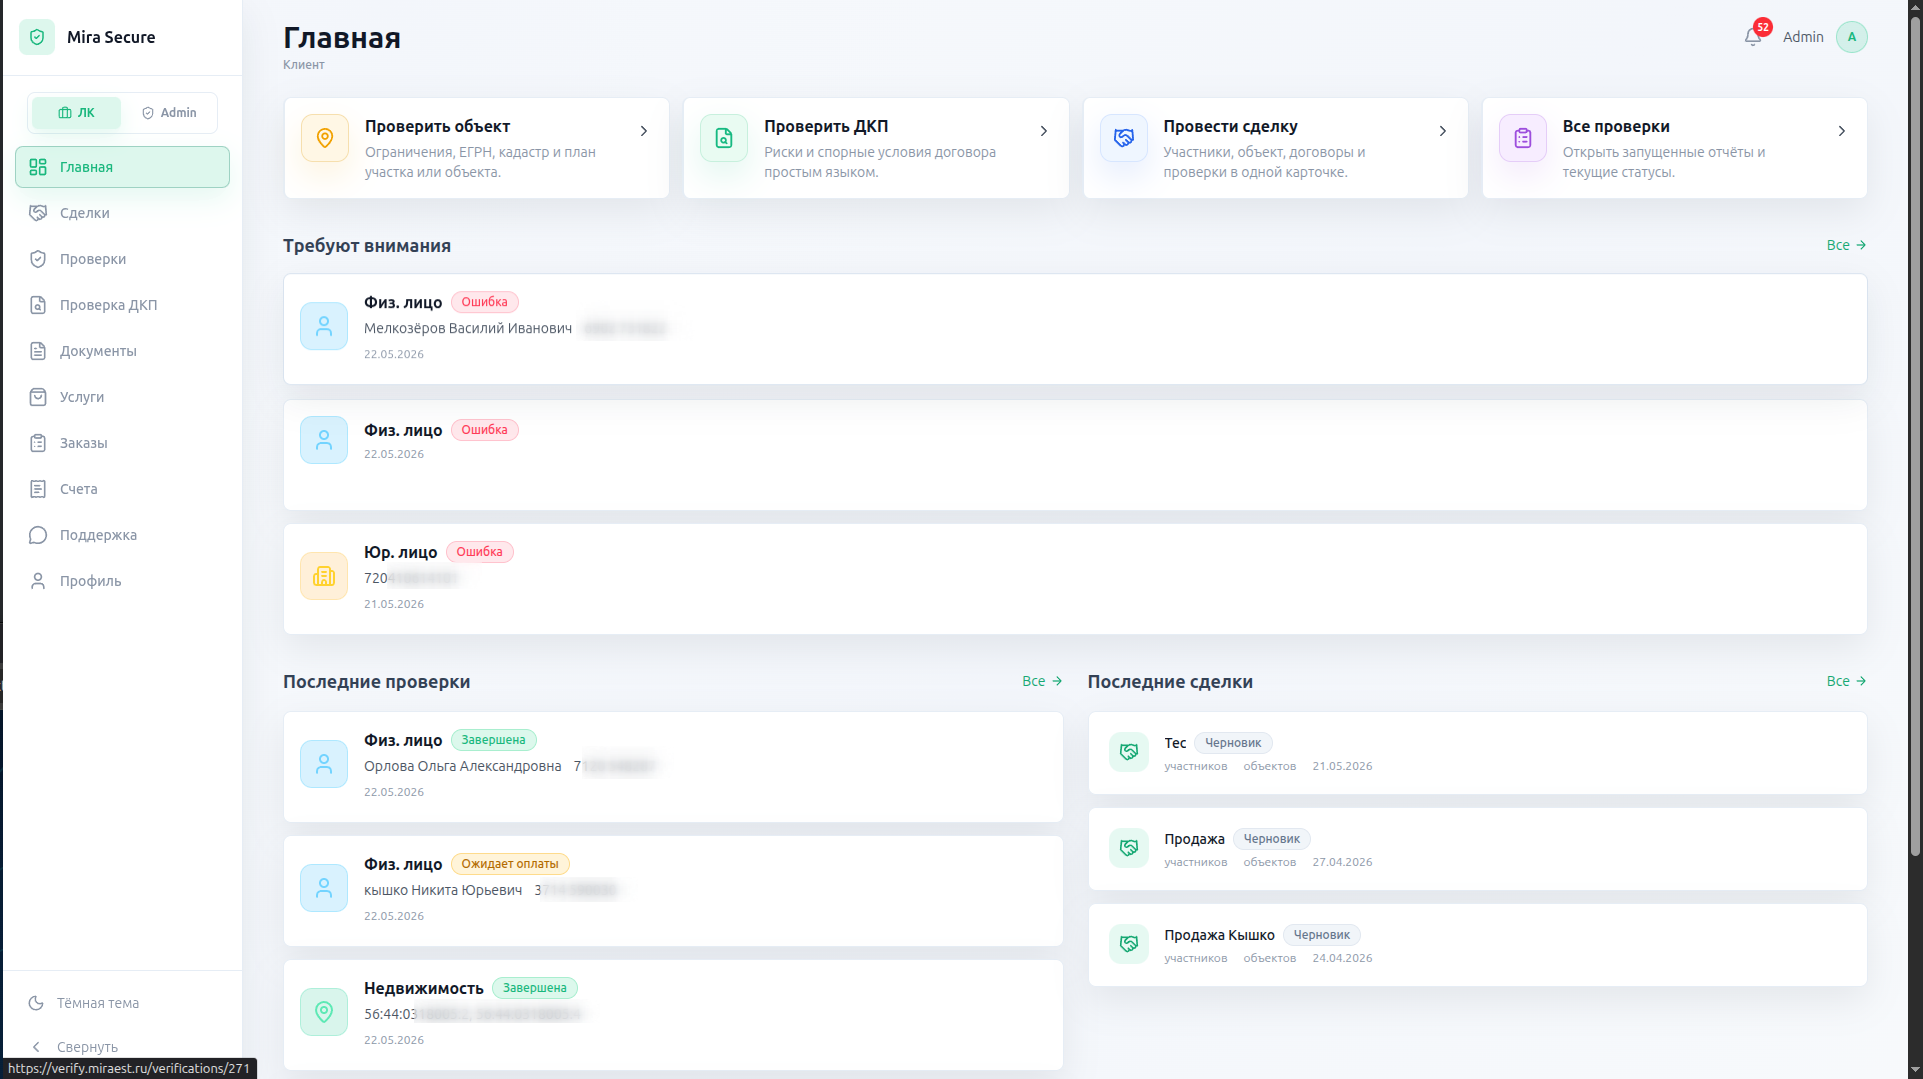1923x1079 pixels.
Task: Open Услуги in the sidebar
Action: pos(122,397)
